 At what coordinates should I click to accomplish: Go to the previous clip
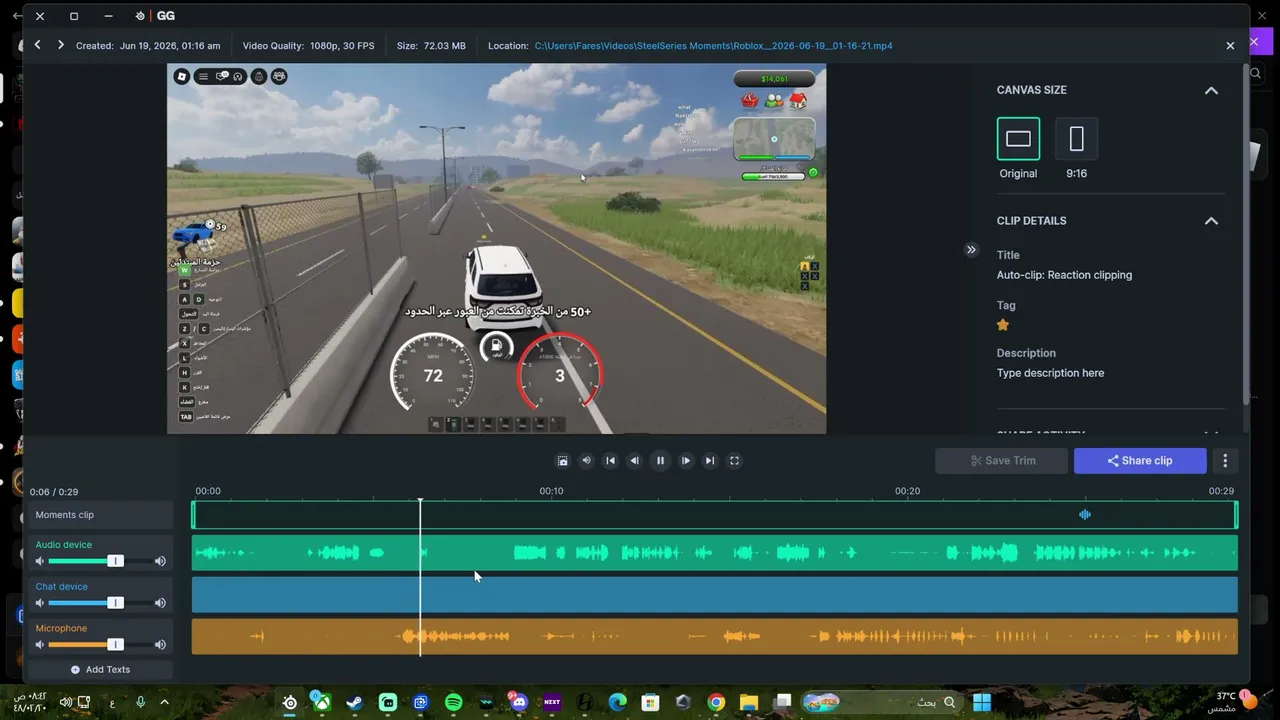(x=37, y=45)
